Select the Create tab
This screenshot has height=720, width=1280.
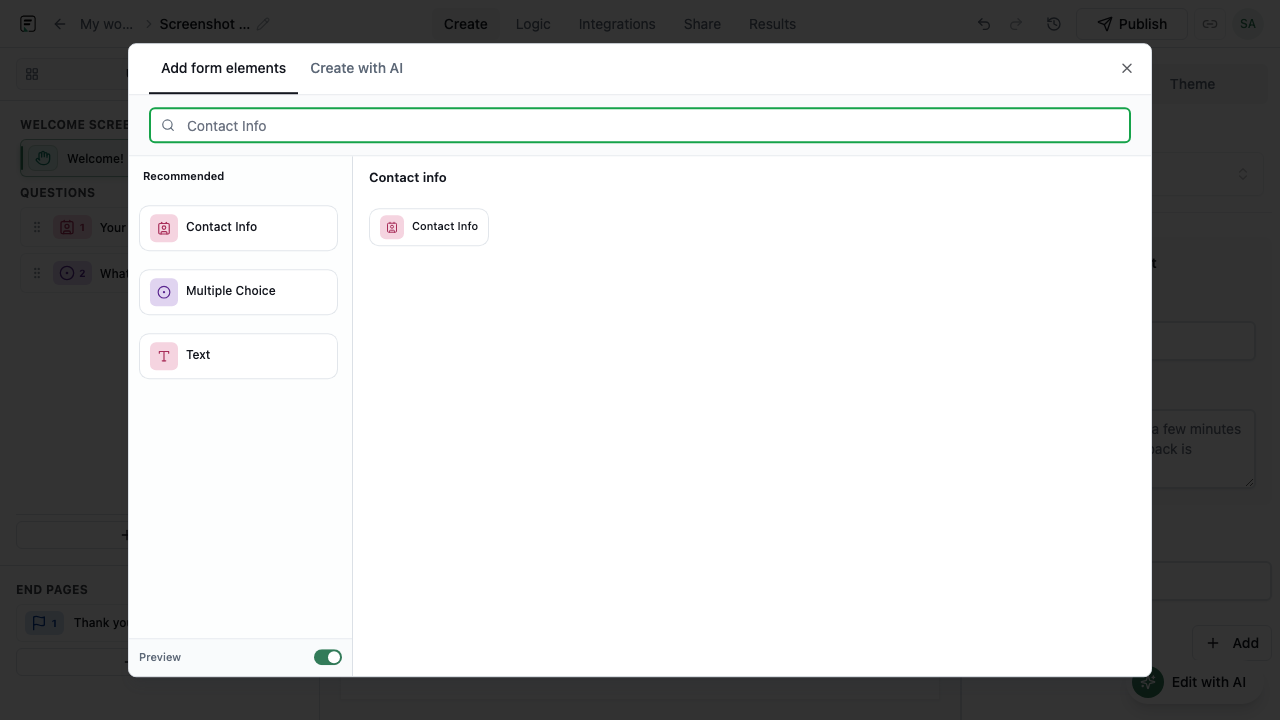466,24
